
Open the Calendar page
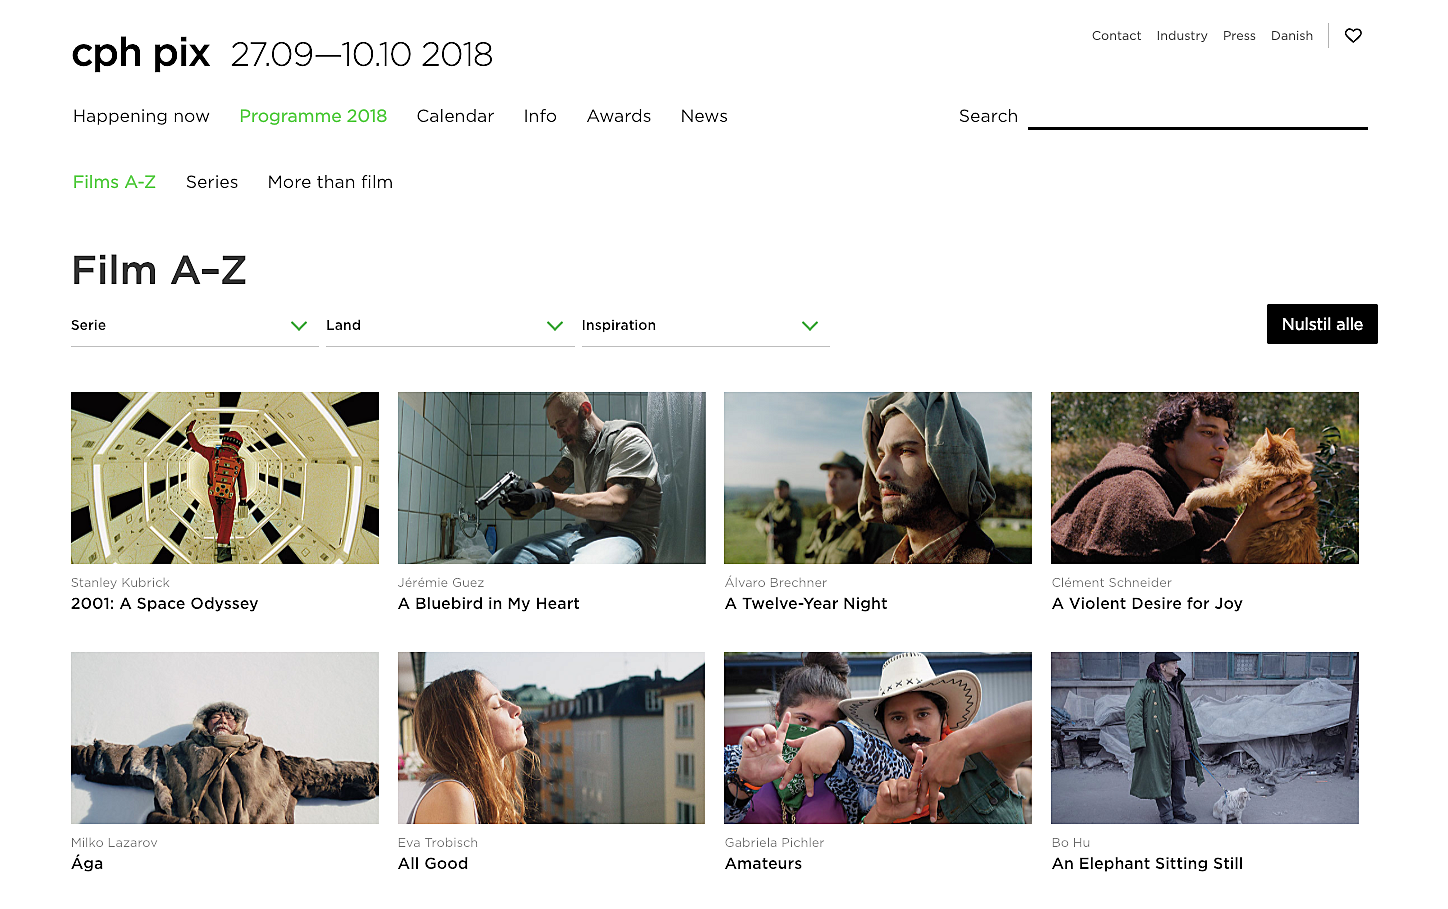(x=455, y=116)
